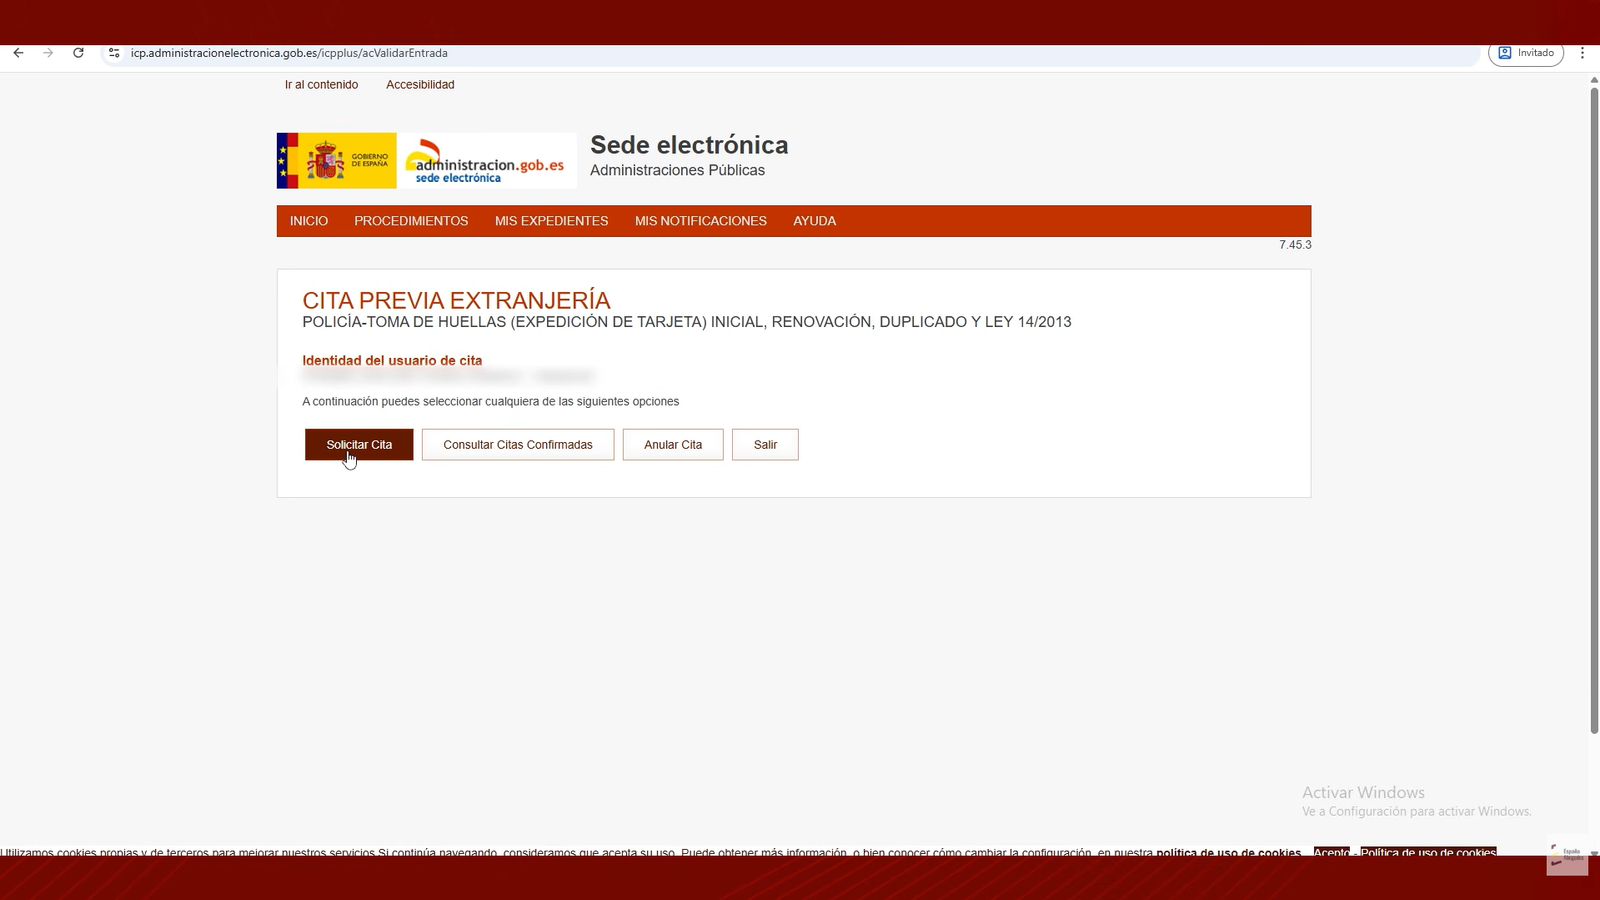The width and height of the screenshot is (1600, 900).
Task: Click the 'CITA PREVIA EXTRANJERÍA' title
Action: [456, 300]
